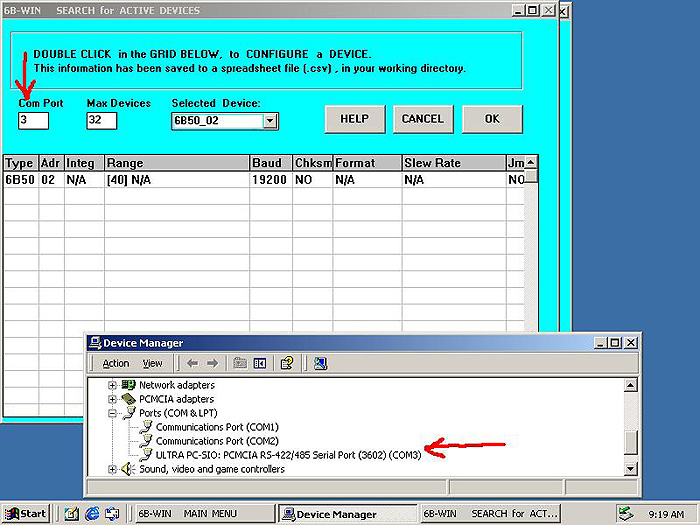The image size is (700, 525).
Task: Click the Baud column header
Action: click(x=271, y=163)
